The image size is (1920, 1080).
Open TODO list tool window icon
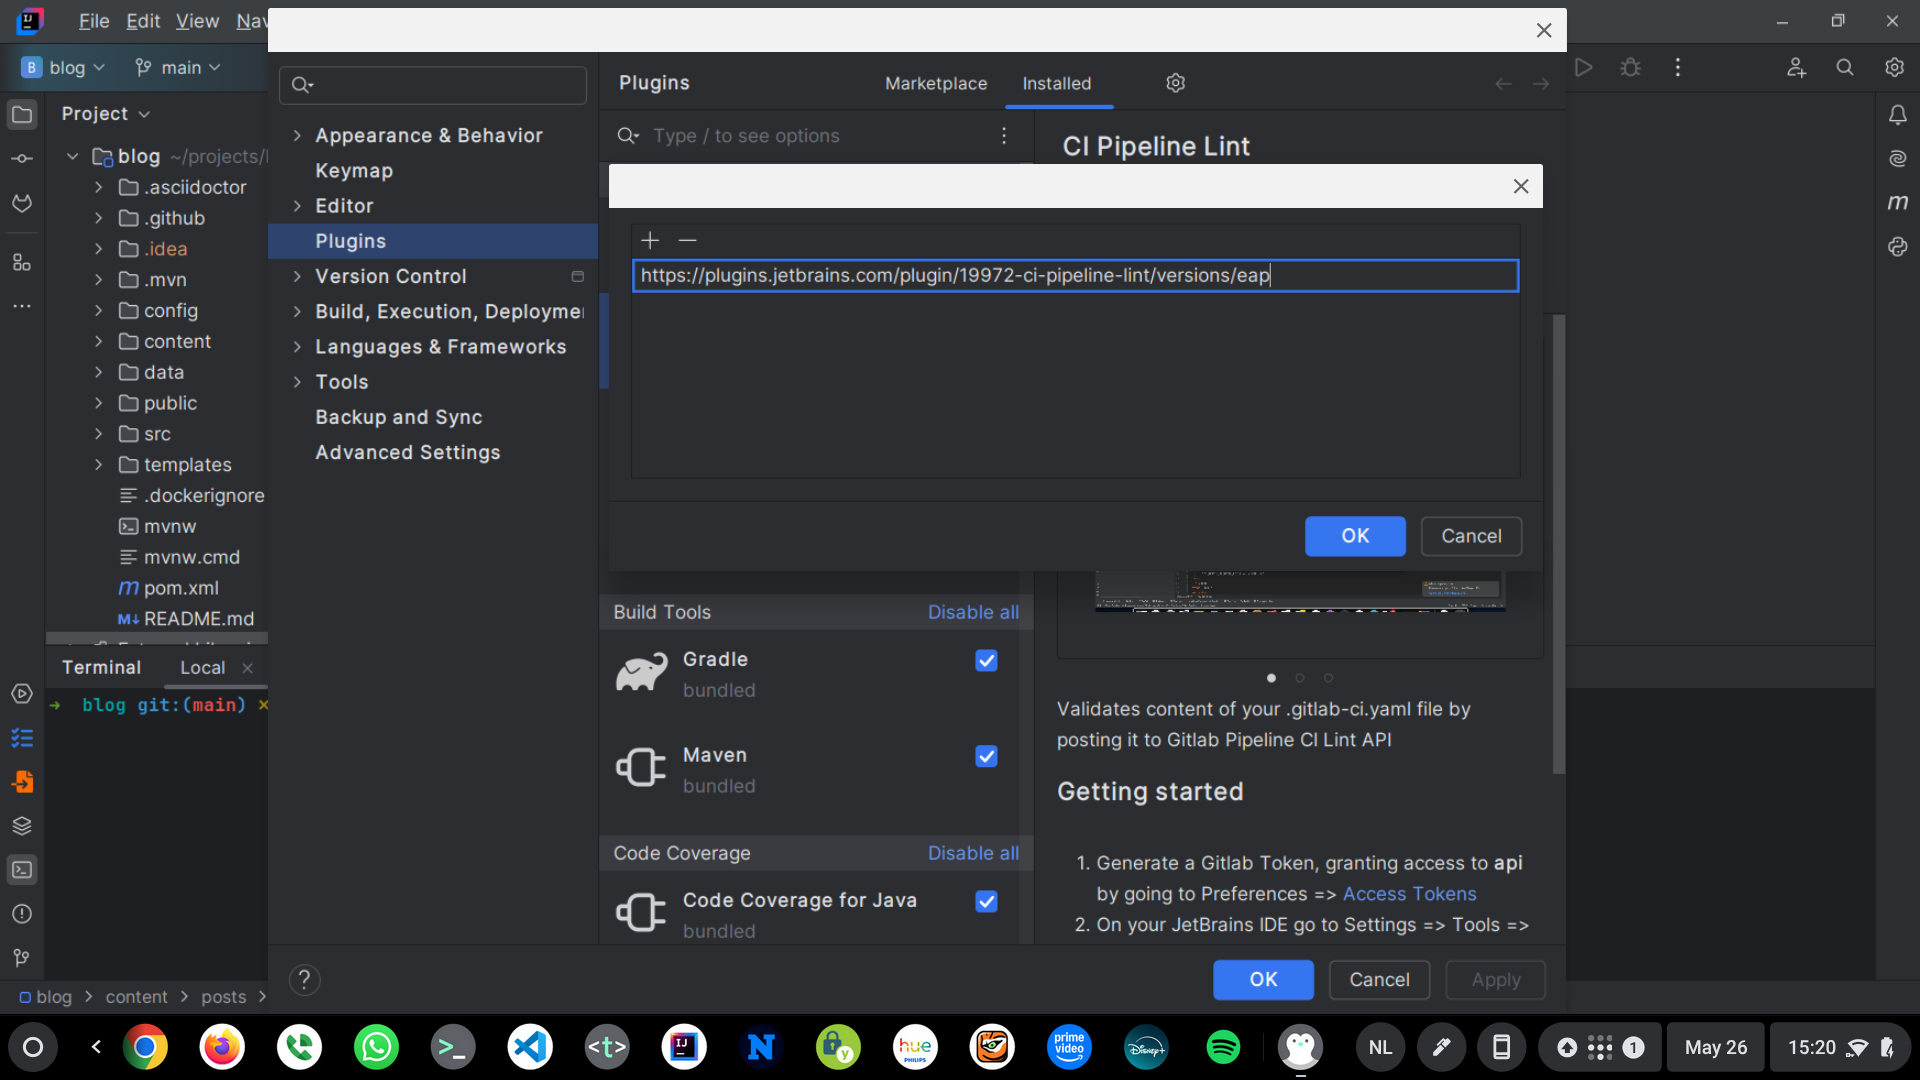22,738
